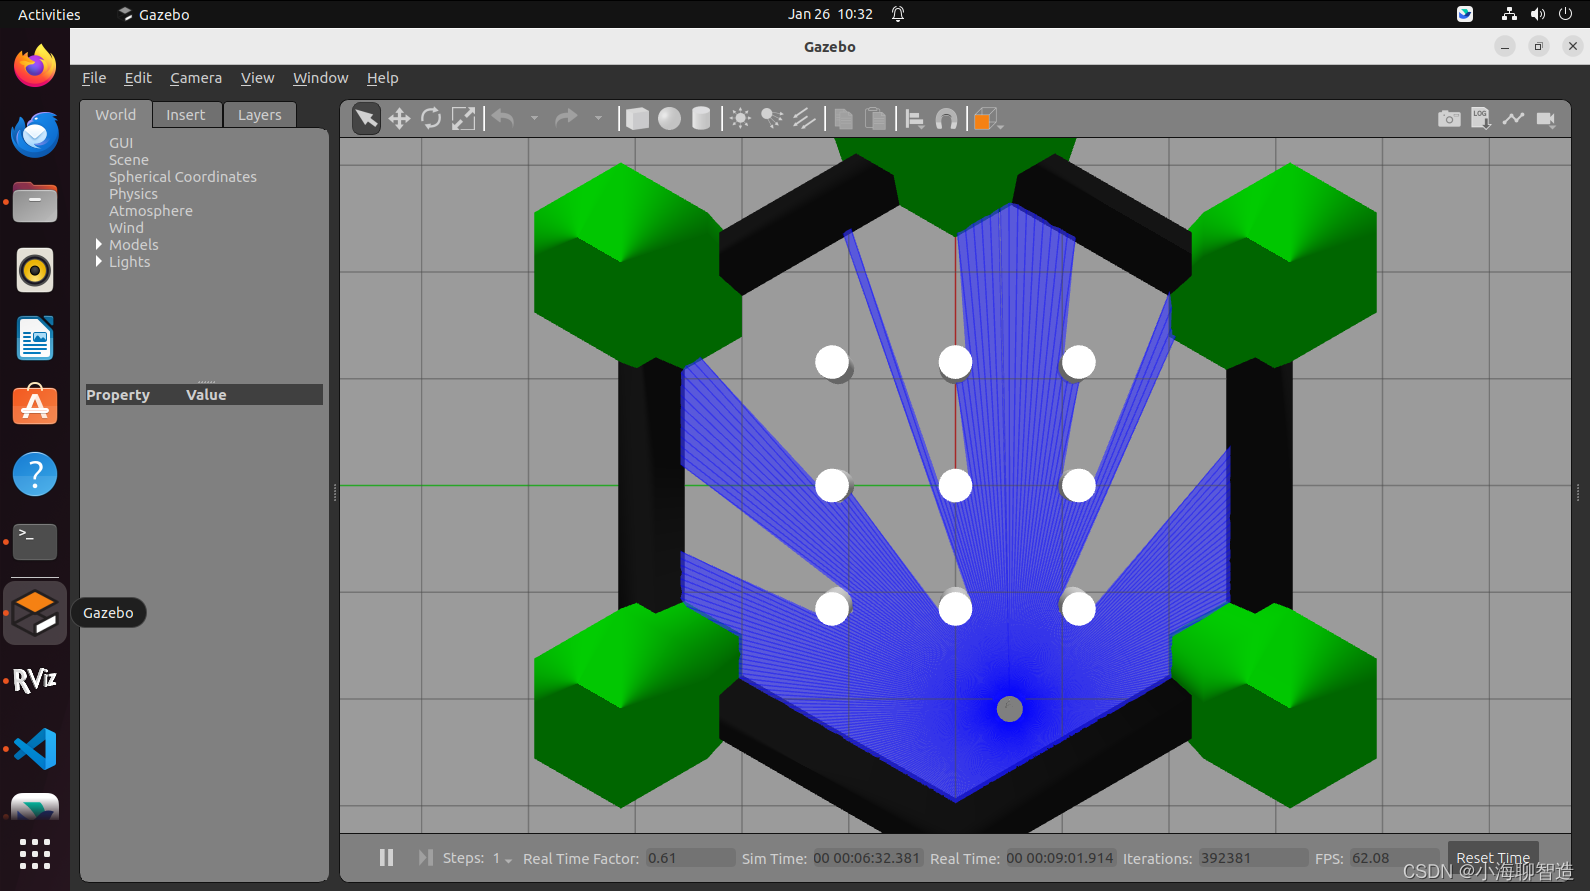This screenshot has width=1590, height=891.
Task: Click the Reset Time button
Action: pos(1493,858)
